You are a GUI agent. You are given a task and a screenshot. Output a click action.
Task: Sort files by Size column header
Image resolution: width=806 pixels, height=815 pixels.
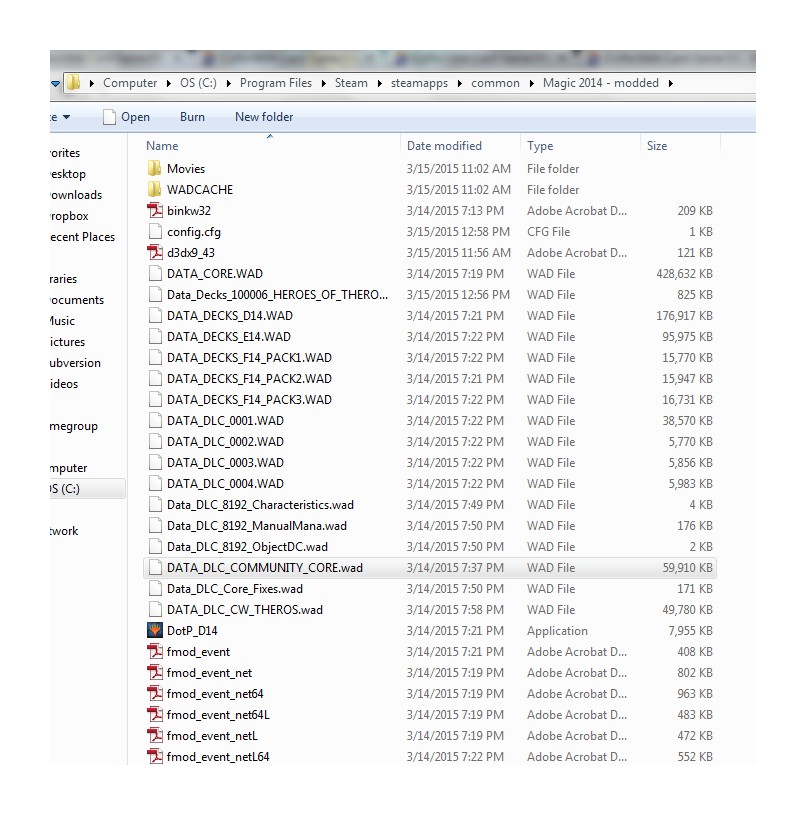pos(657,146)
